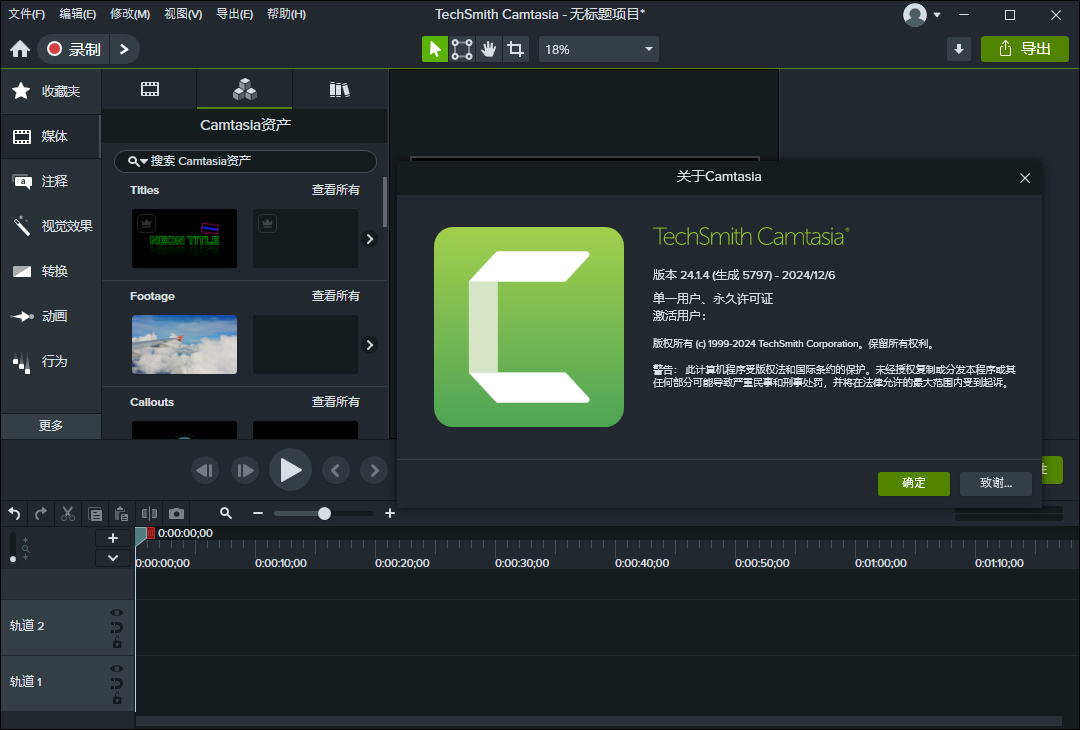Open the 视觉效果 panel in the sidebar
This screenshot has width=1080, height=730.
coord(50,225)
